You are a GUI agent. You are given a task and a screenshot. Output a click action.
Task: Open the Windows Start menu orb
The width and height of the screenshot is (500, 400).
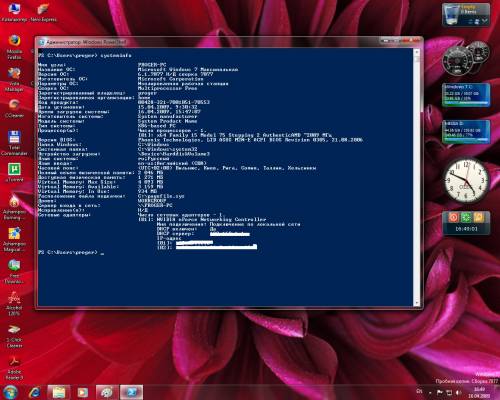tap(10, 392)
